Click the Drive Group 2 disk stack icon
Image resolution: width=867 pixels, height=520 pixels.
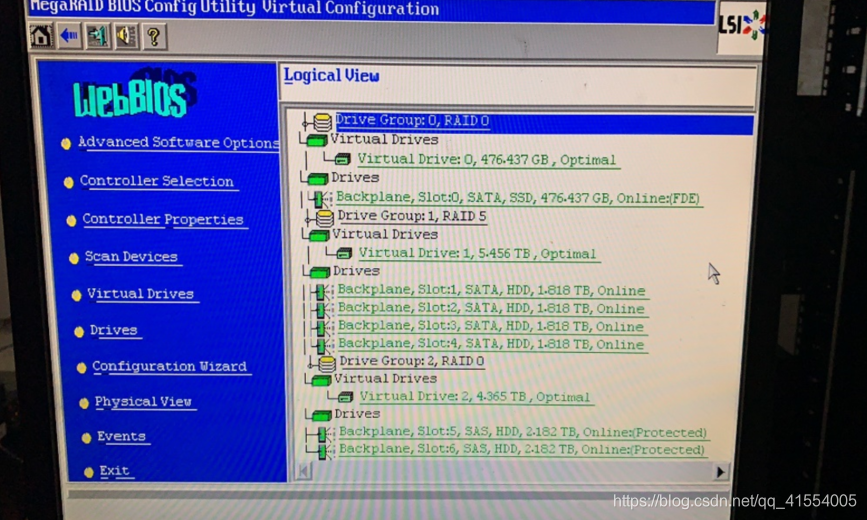(x=327, y=363)
